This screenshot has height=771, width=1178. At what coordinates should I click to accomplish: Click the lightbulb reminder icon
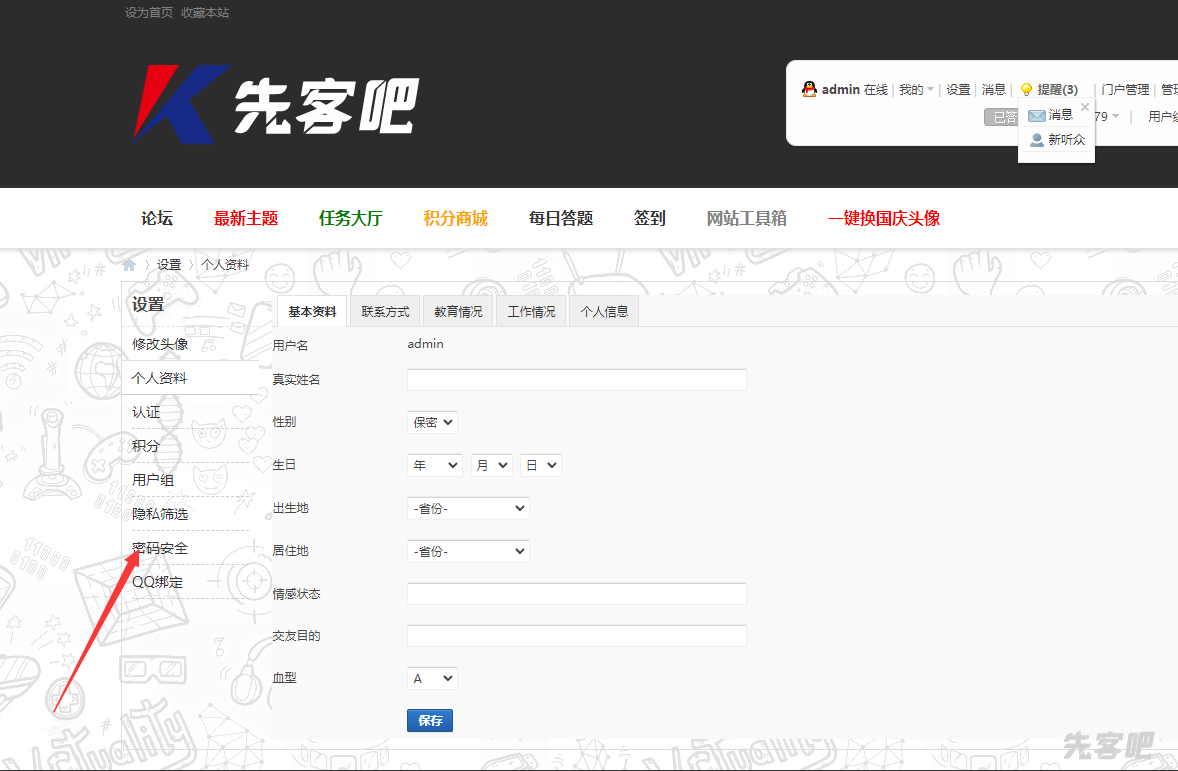coord(1025,90)
